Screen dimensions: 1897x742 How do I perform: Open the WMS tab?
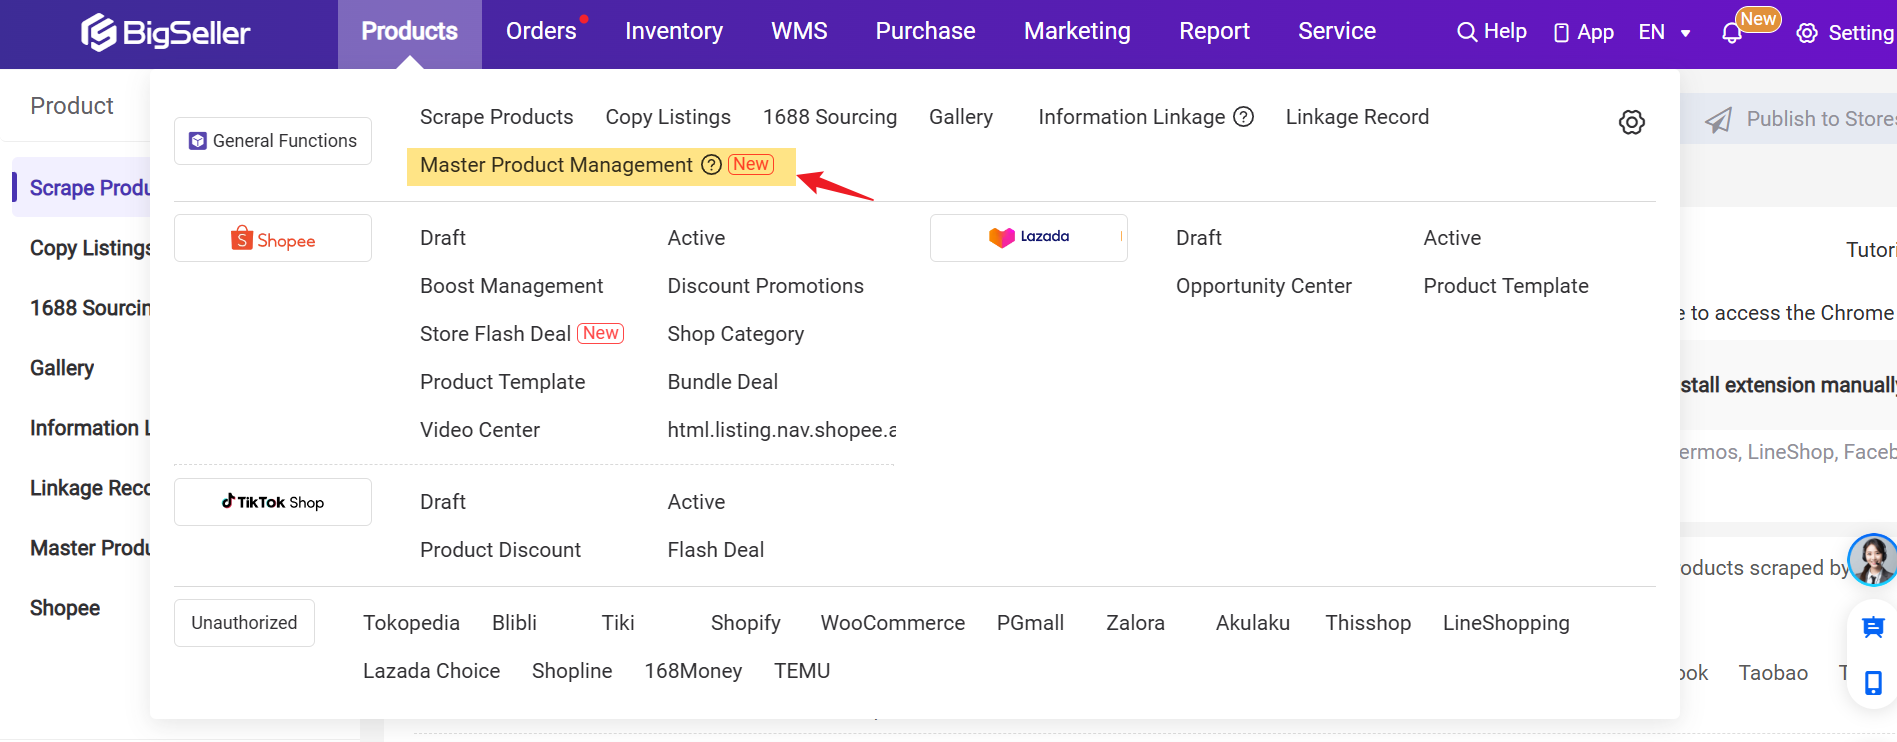click(799, 32)
